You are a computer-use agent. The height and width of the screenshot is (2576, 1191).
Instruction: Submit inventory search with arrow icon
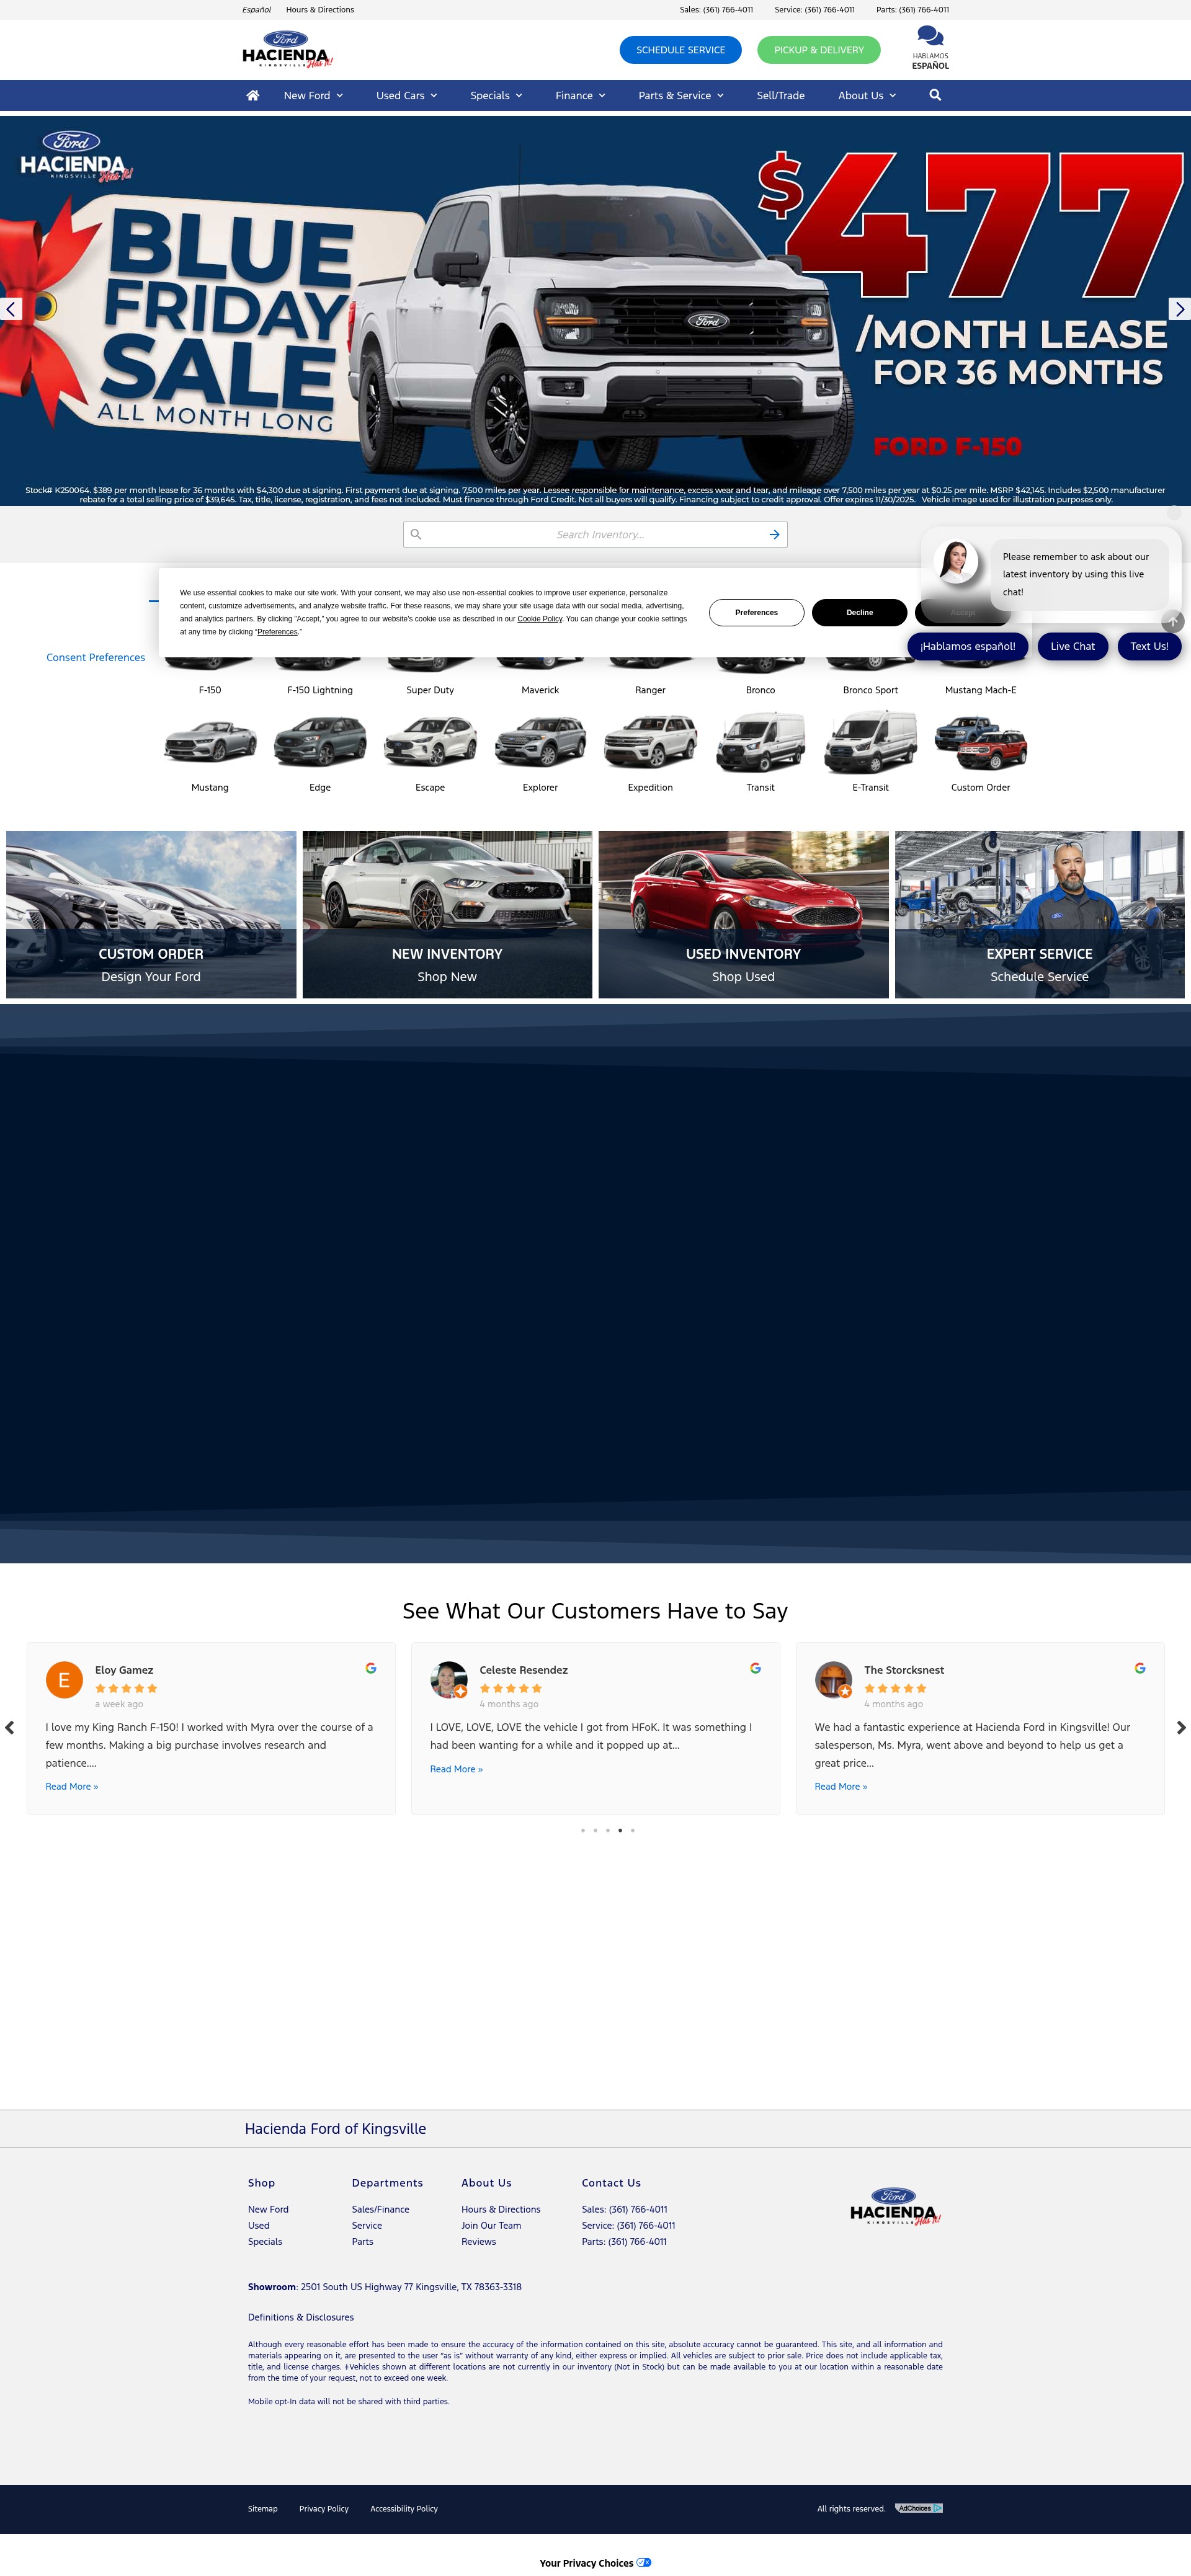point(774,535)
